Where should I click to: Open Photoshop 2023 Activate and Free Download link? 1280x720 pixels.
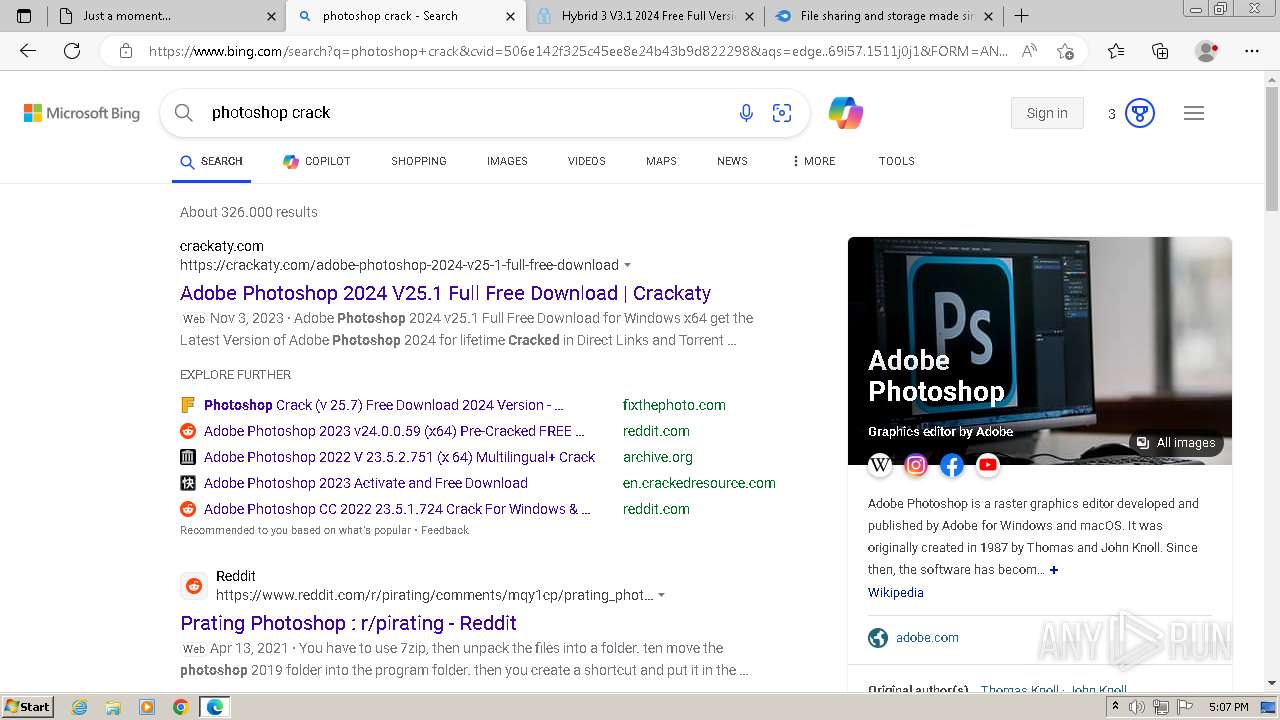(x=366, y=483)
